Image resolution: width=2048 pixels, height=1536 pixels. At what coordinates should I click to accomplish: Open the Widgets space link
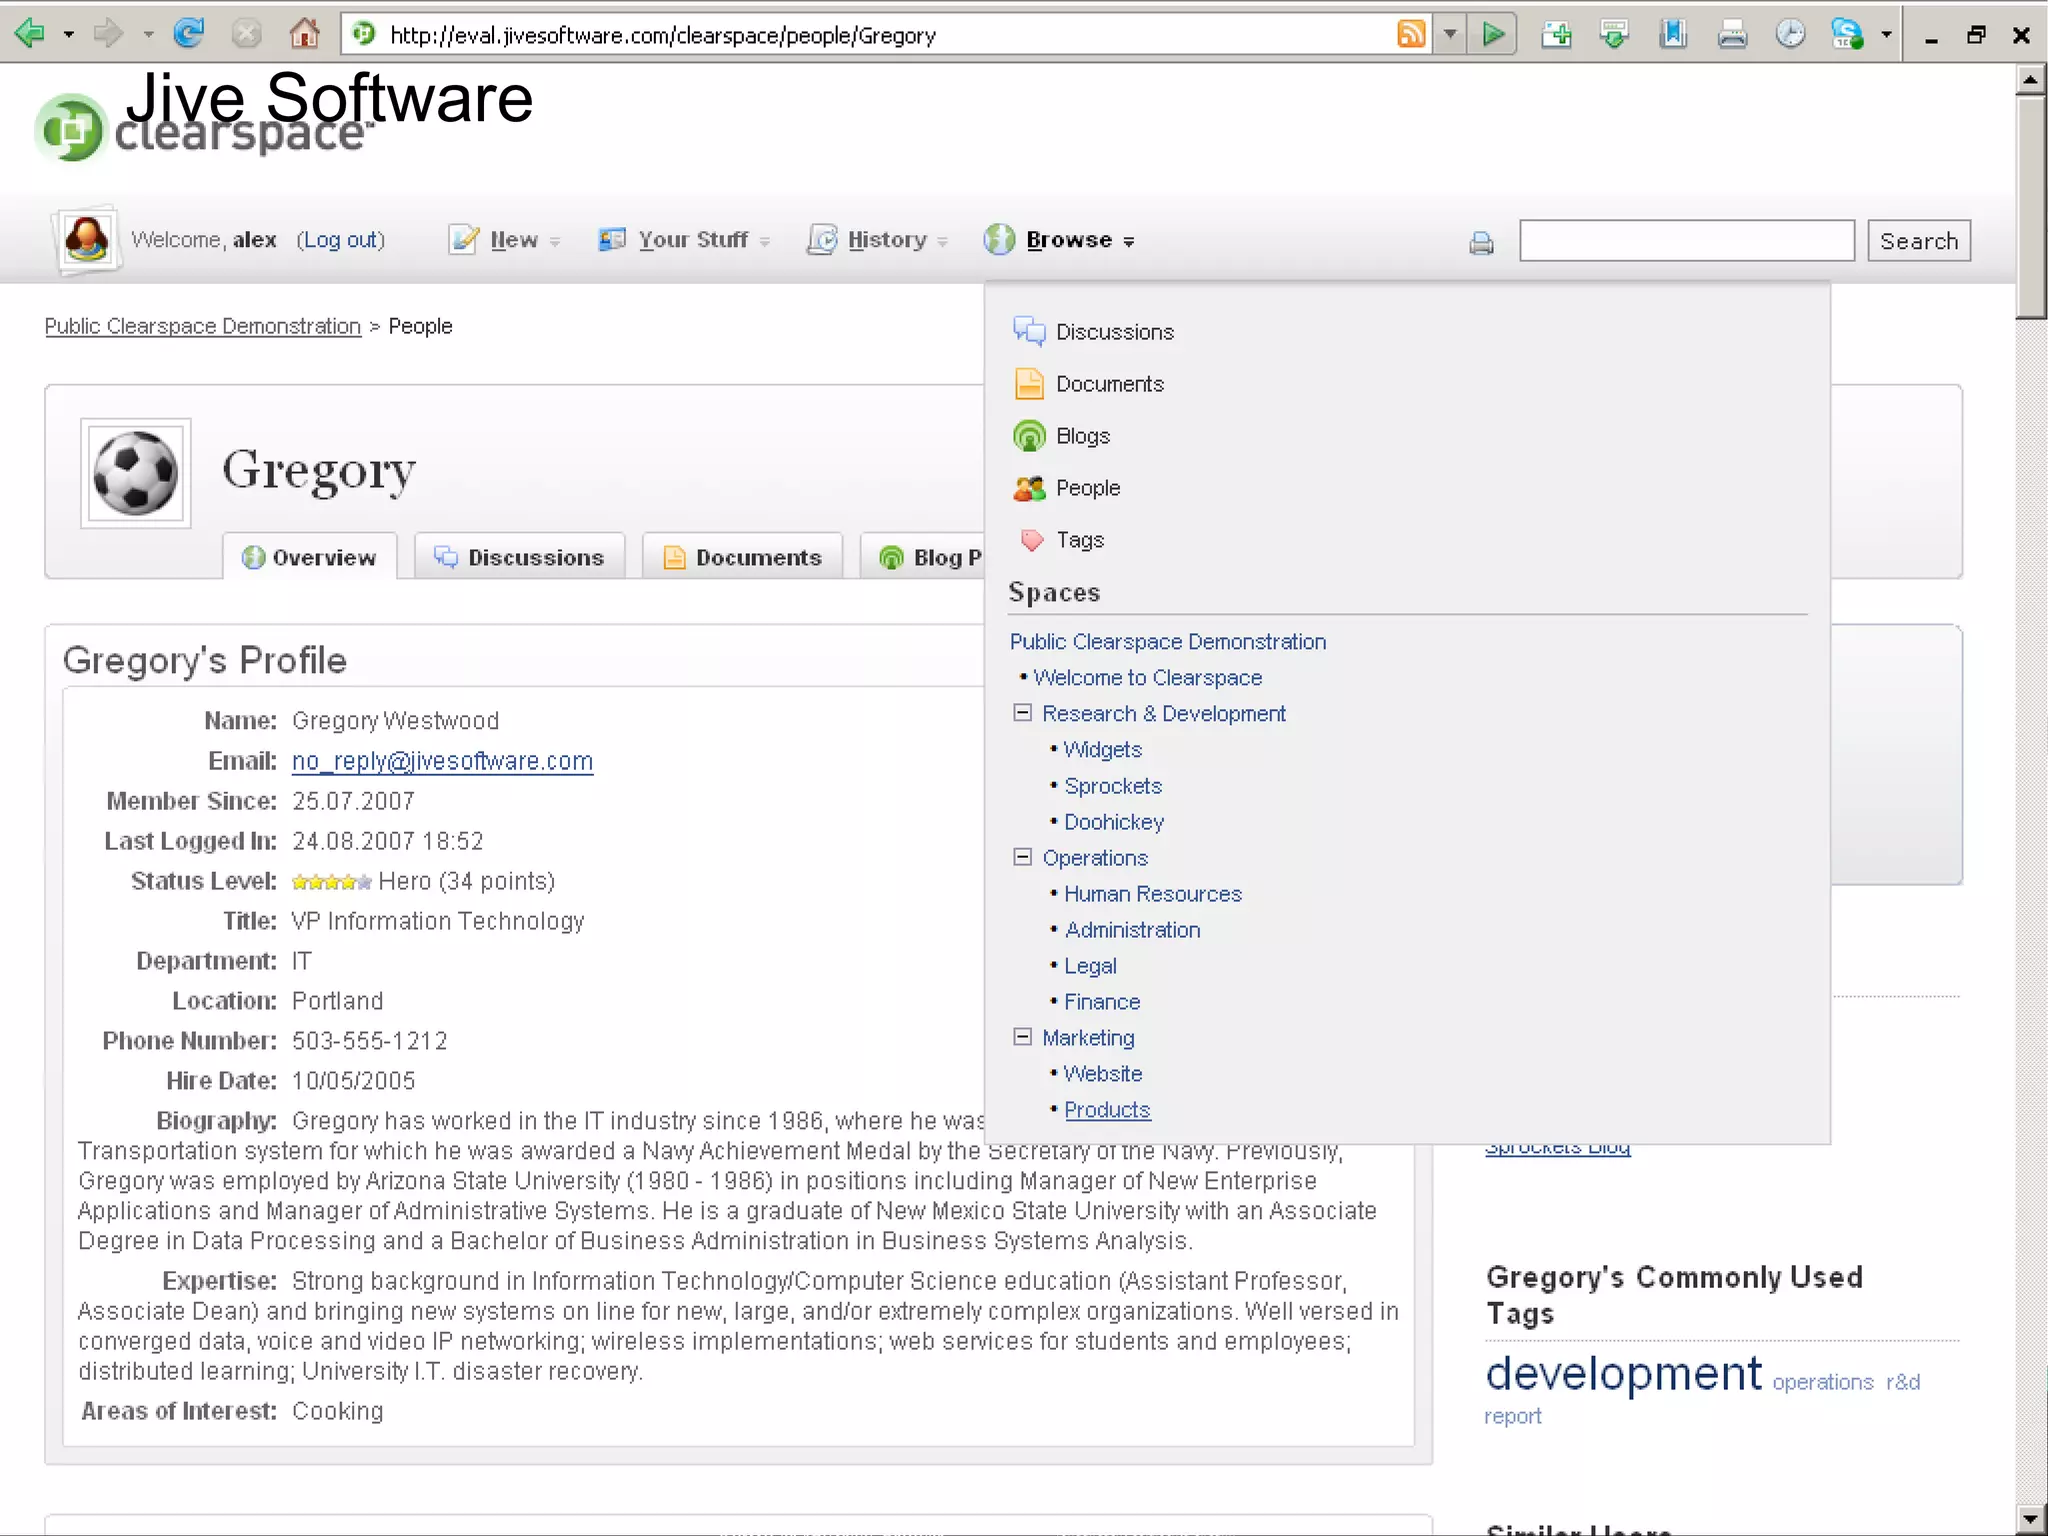coord(1102,749)
